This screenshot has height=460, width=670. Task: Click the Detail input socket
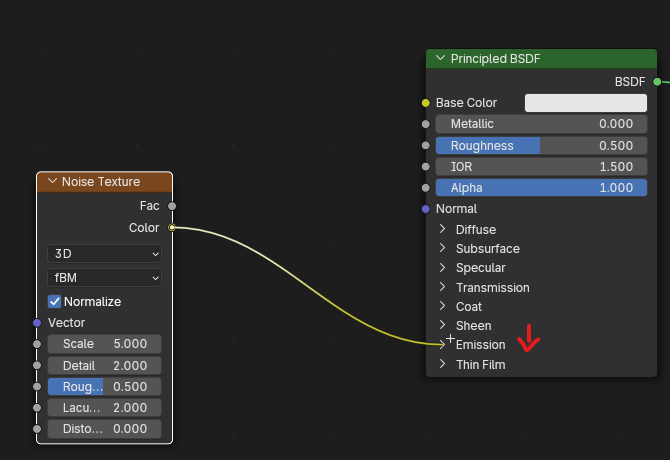[x=37, y=366]
